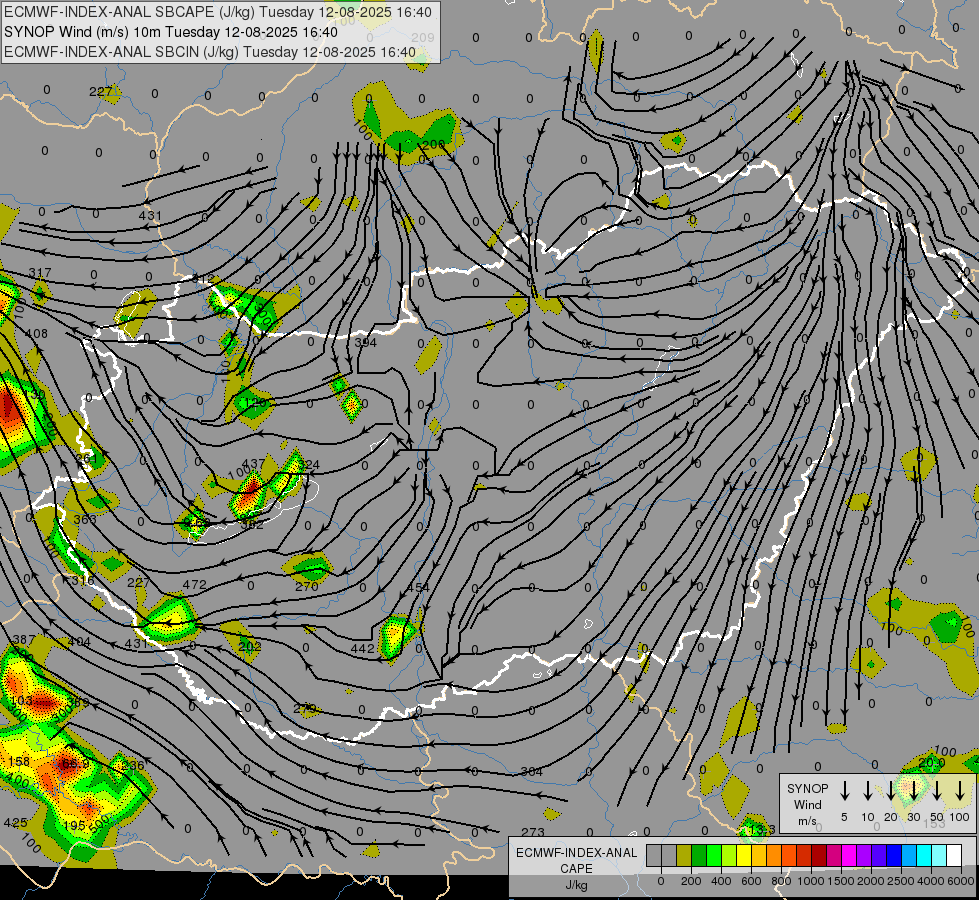Click legend tick label 400

click(x=721, y=881)
